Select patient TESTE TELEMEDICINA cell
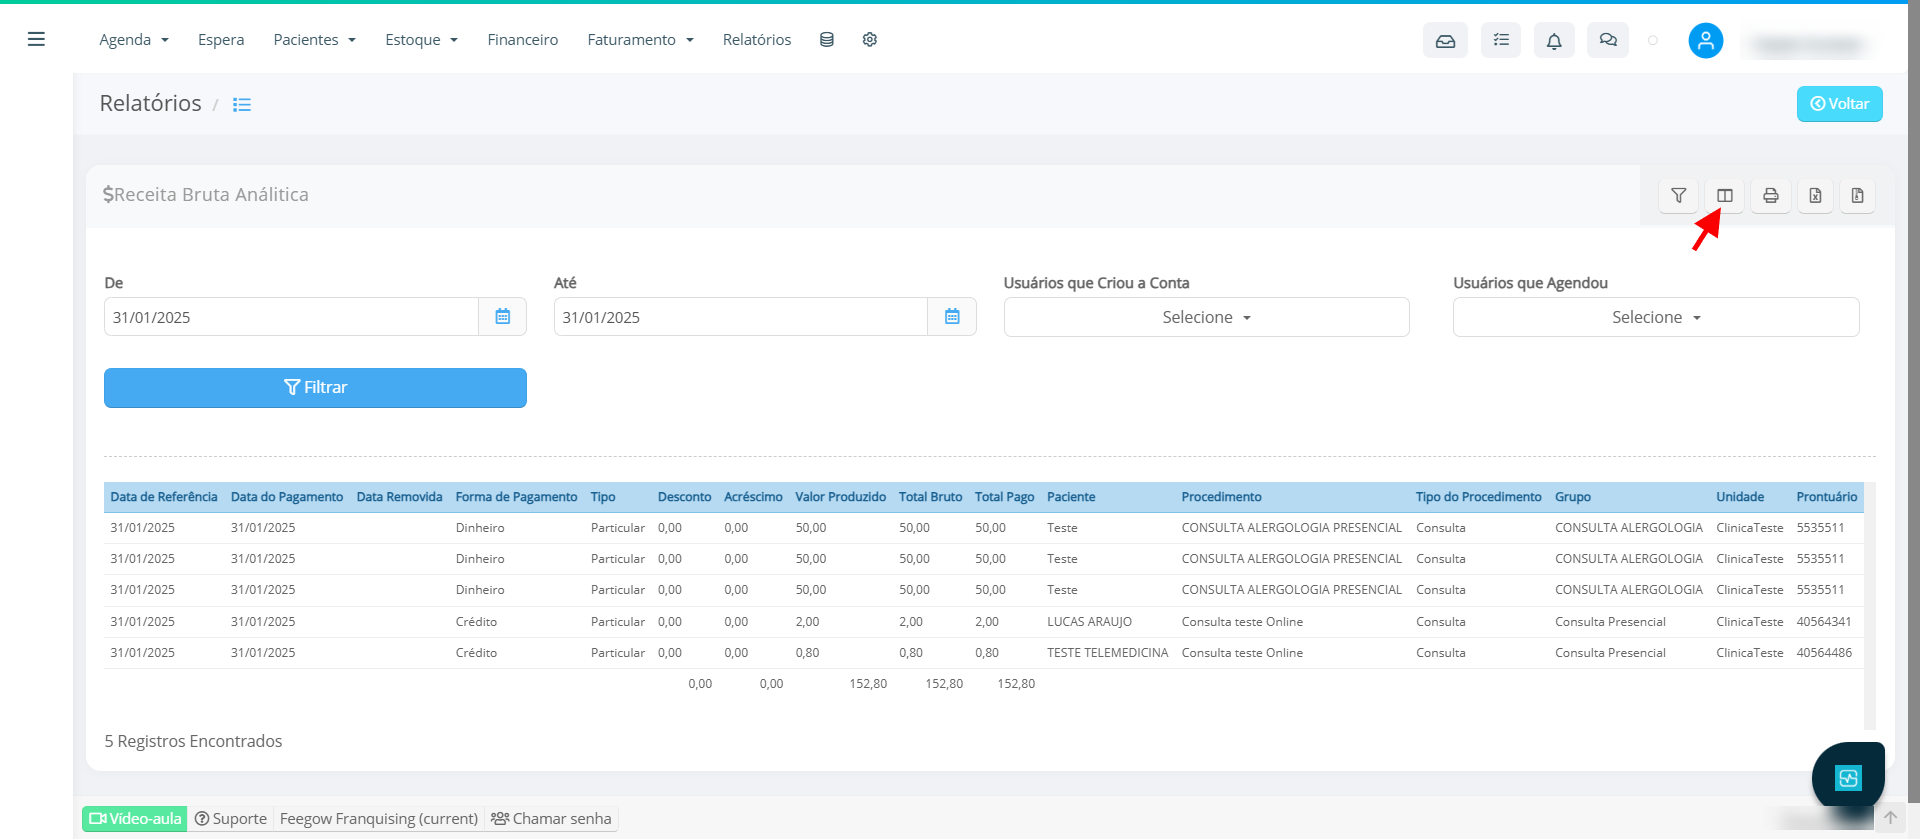Screen dimensions: 1920x839 point(1107,653)
